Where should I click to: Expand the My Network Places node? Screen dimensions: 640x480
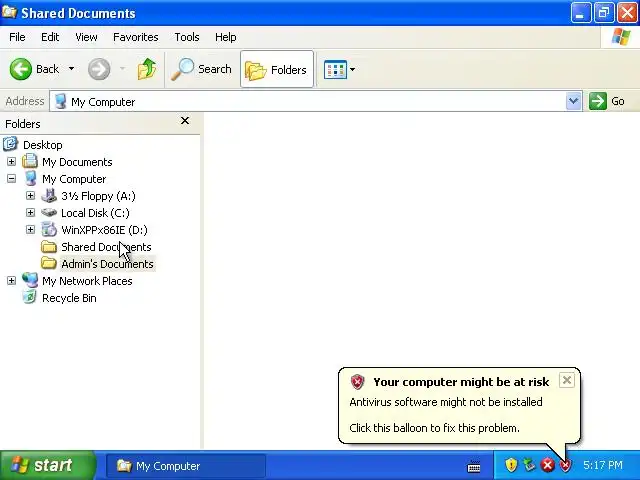click(x=11, y=281)
